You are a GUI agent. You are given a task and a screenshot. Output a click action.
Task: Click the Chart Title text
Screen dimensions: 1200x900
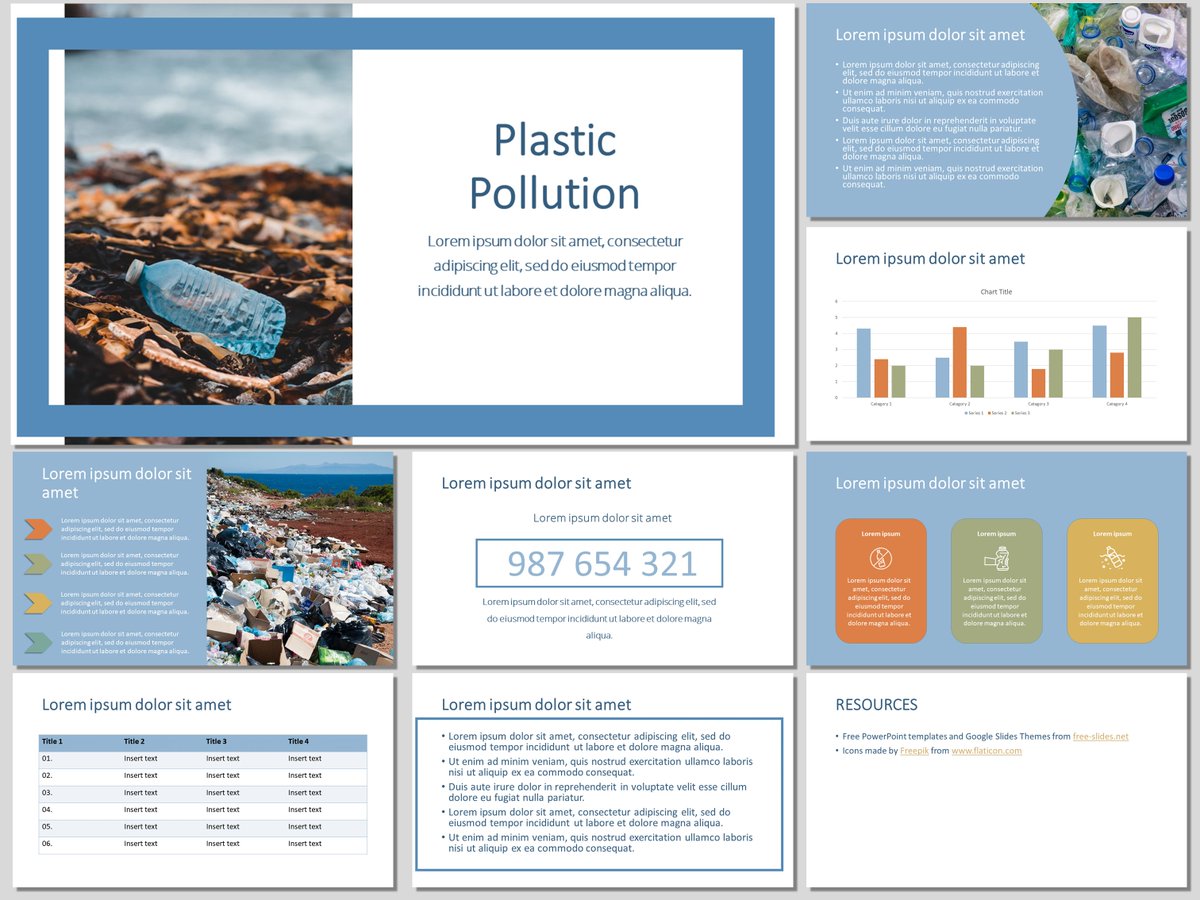[996, 292]
